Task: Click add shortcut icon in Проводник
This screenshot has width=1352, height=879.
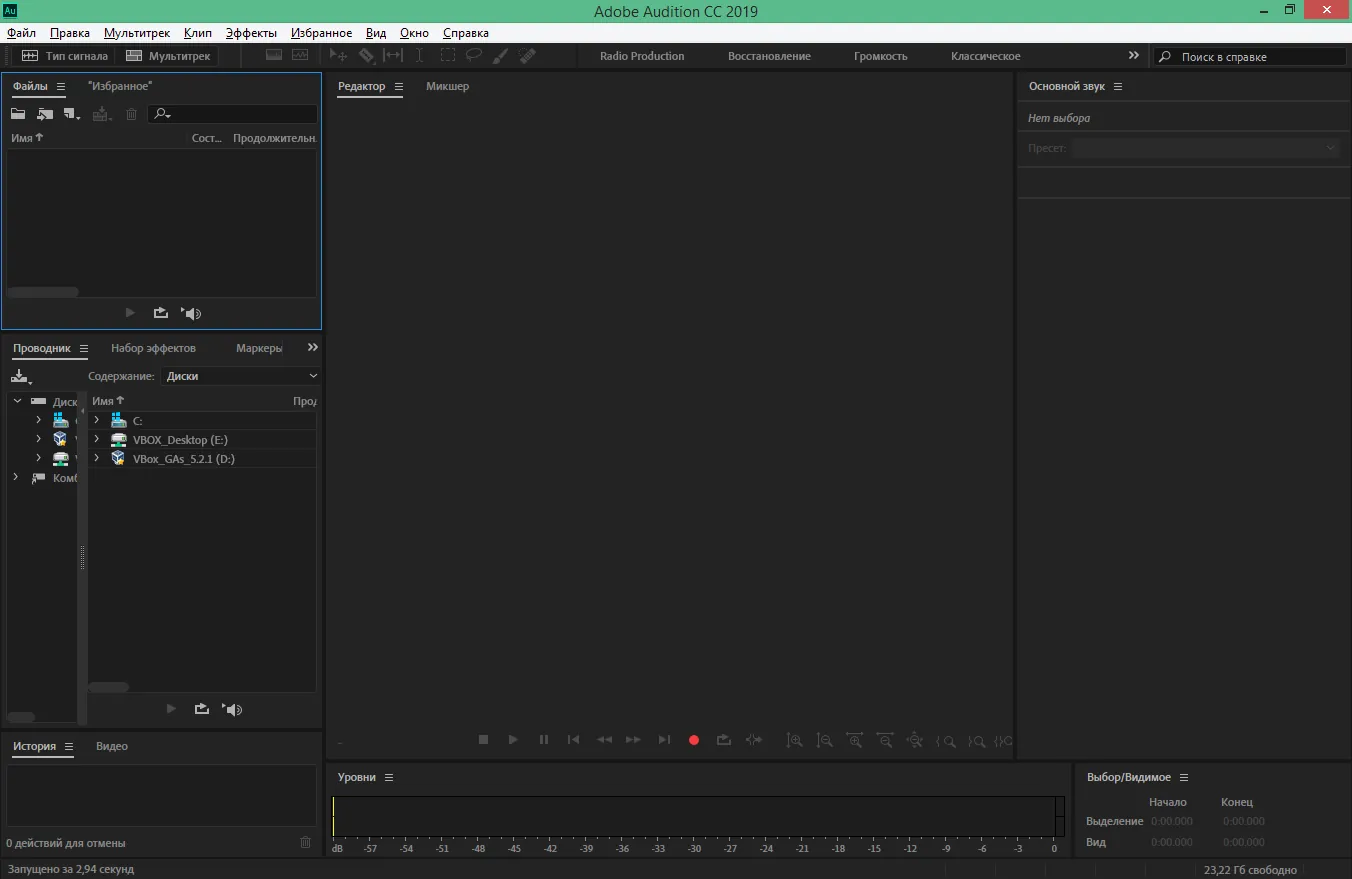Action: point(21,376)
